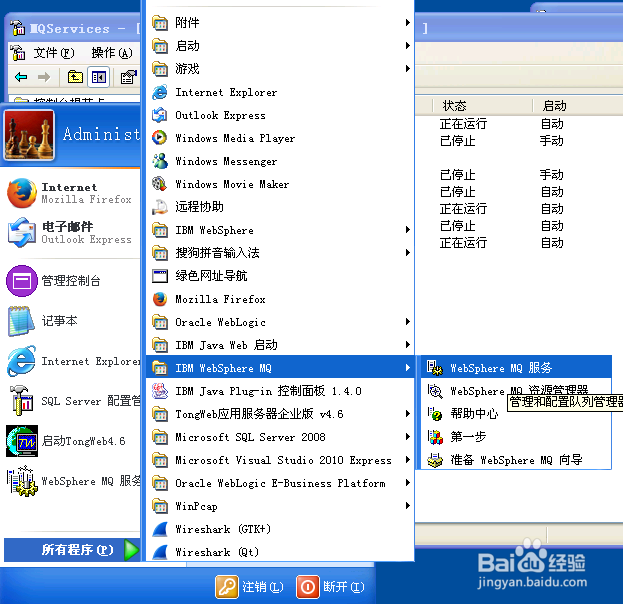Click properties icon in MQServices toolbar

coord(128,77)
